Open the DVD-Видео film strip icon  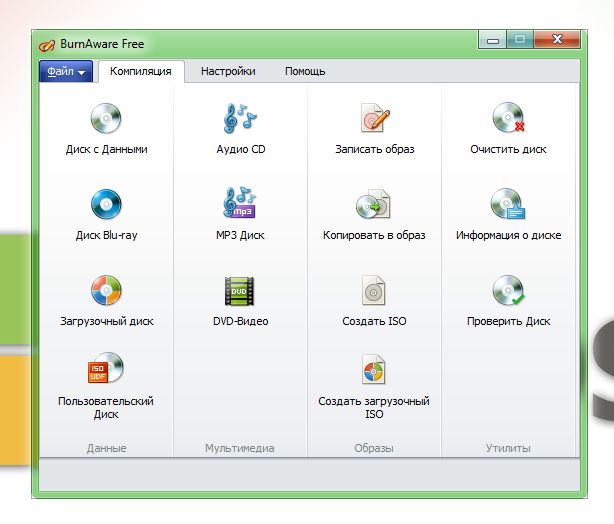point(240,291)
